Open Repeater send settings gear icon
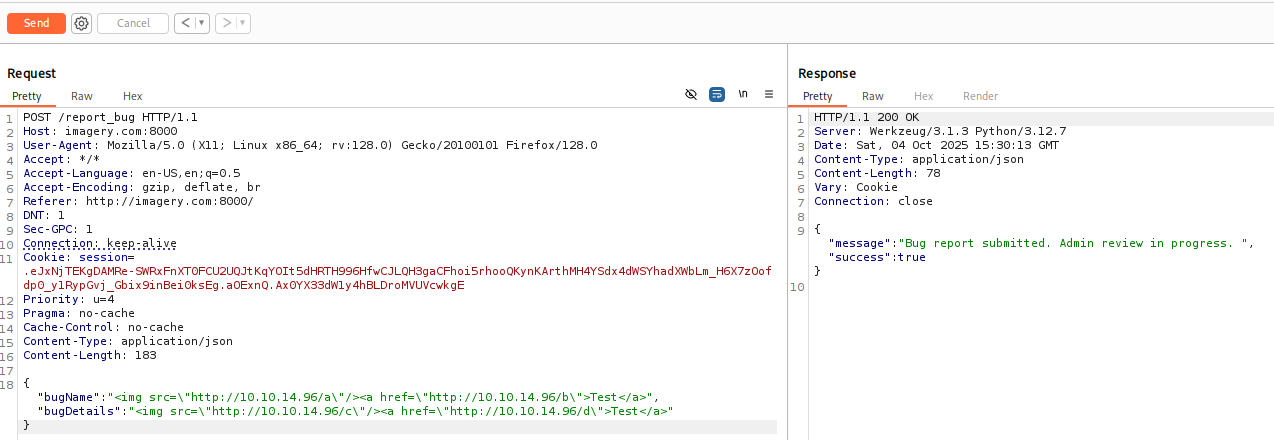This screenshot has width=1274, height=440. pos(81,23)
